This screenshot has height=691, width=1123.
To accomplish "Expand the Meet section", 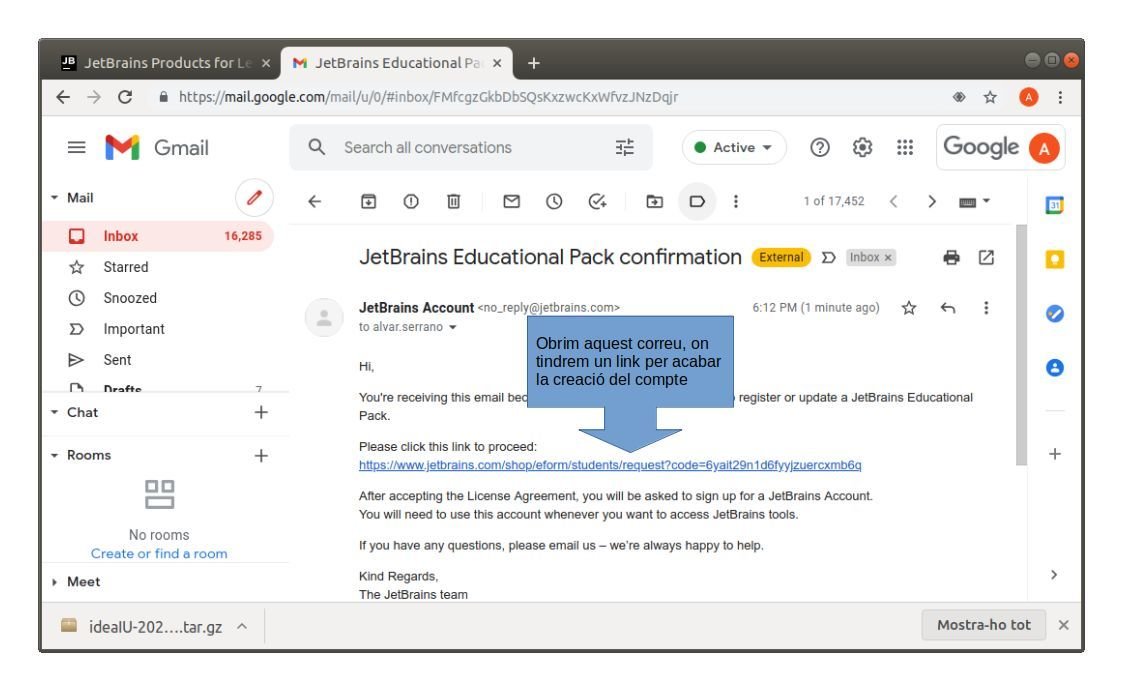I will click(54, 582).
